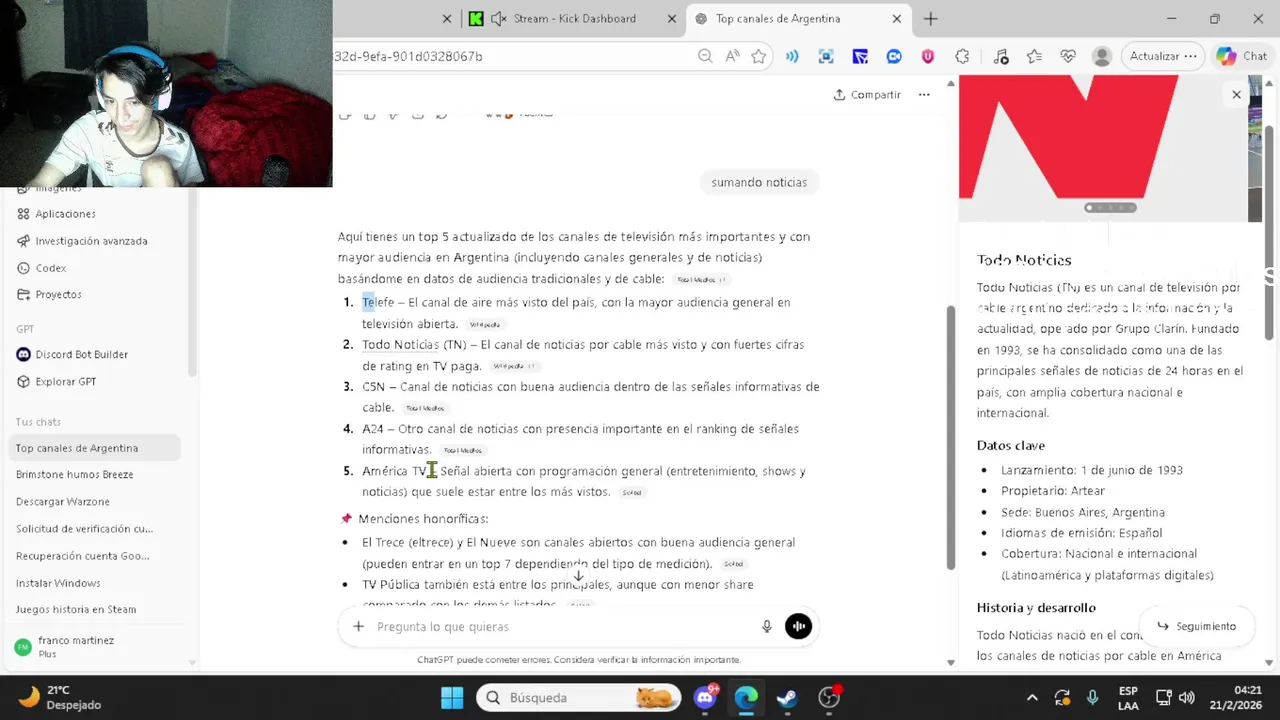Open a new browser tab
This screenshot has height=720, width=1280.
(x=931, y=18)
